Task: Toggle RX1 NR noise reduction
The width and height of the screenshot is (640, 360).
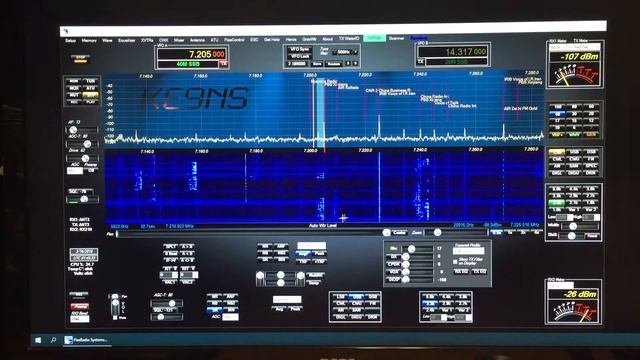Action: point(265,246)
